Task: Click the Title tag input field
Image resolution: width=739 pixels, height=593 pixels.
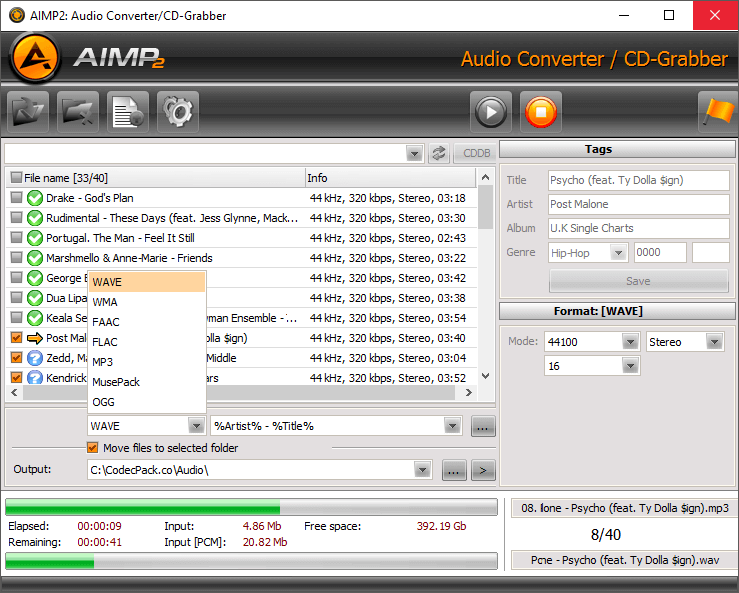Action: (639, 180)
